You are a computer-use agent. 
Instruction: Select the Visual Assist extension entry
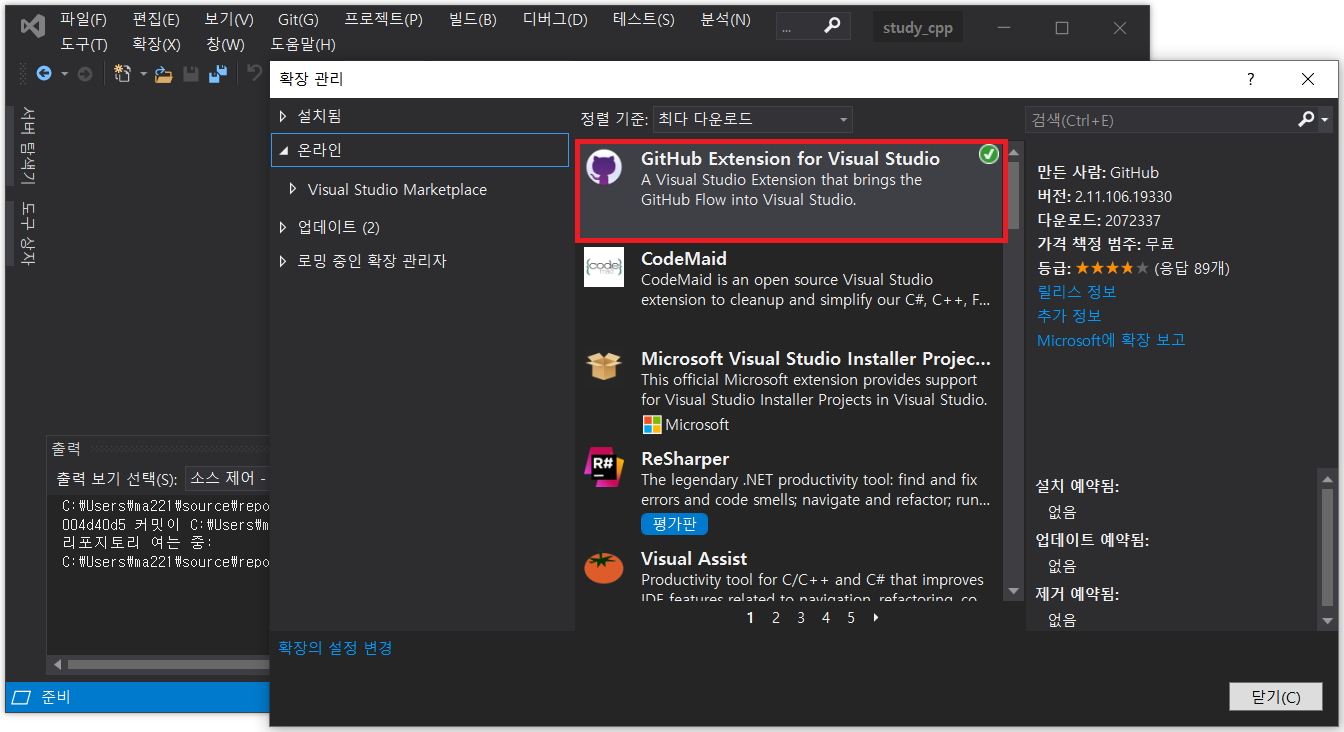tap(789, 573)
